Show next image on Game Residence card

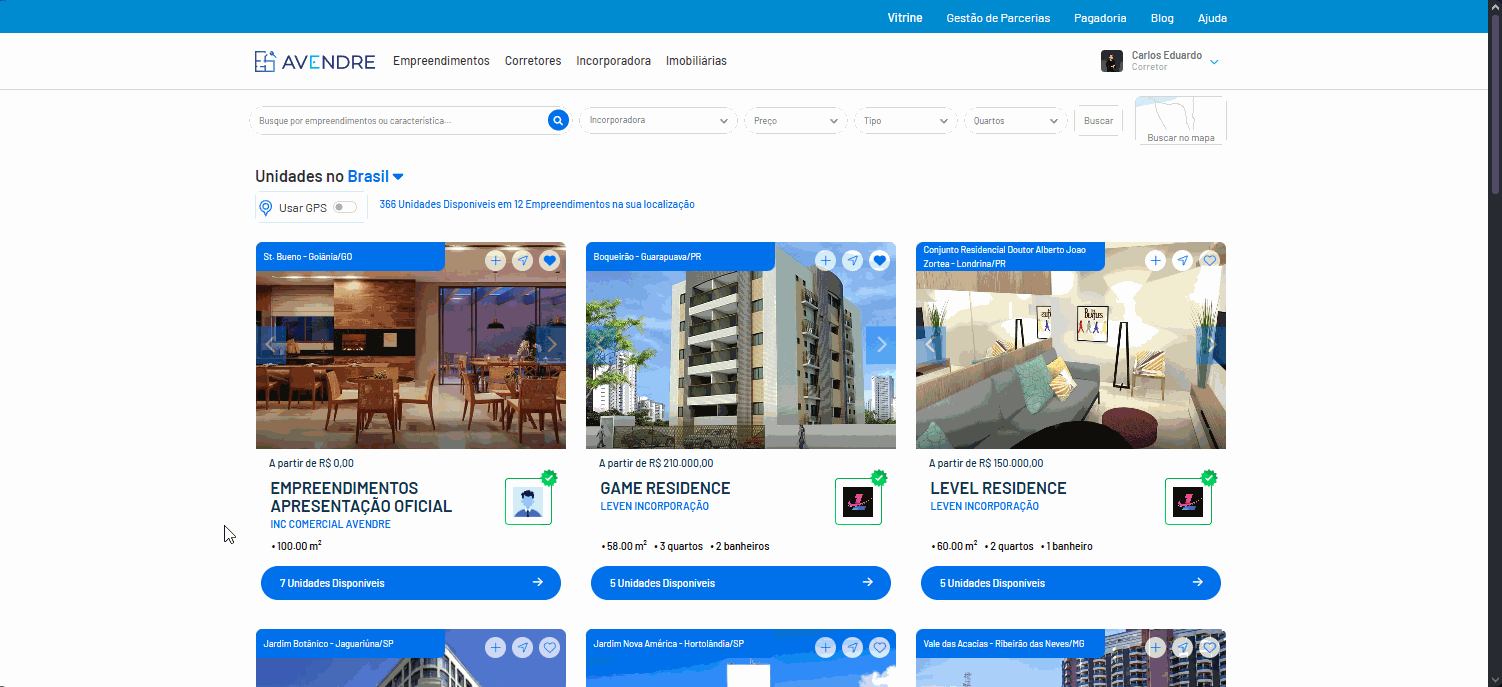(881, 345)
